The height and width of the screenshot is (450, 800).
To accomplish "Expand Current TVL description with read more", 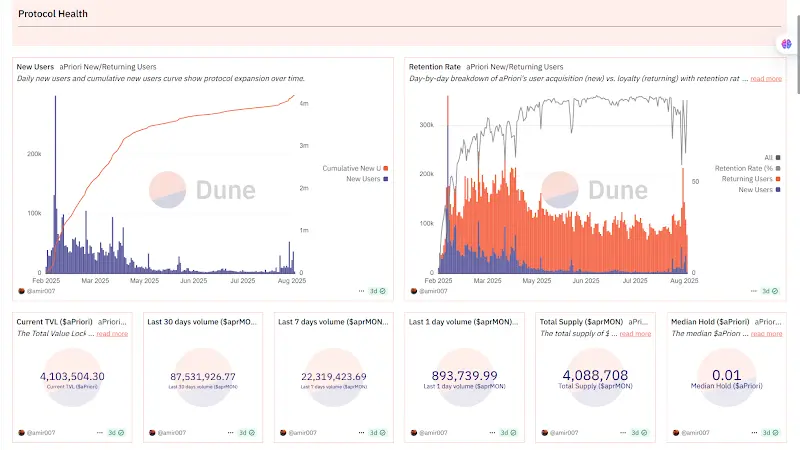I will tap(112, 334).
